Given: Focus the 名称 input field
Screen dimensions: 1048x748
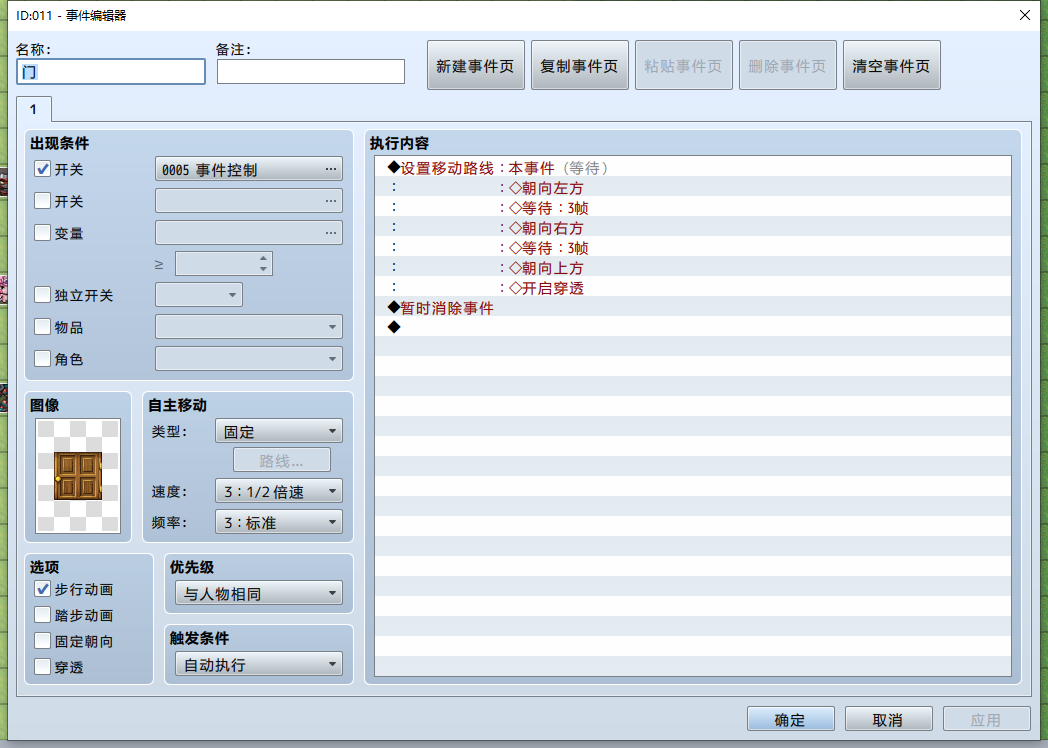Looking at the screenshot, I should (111, 72).
